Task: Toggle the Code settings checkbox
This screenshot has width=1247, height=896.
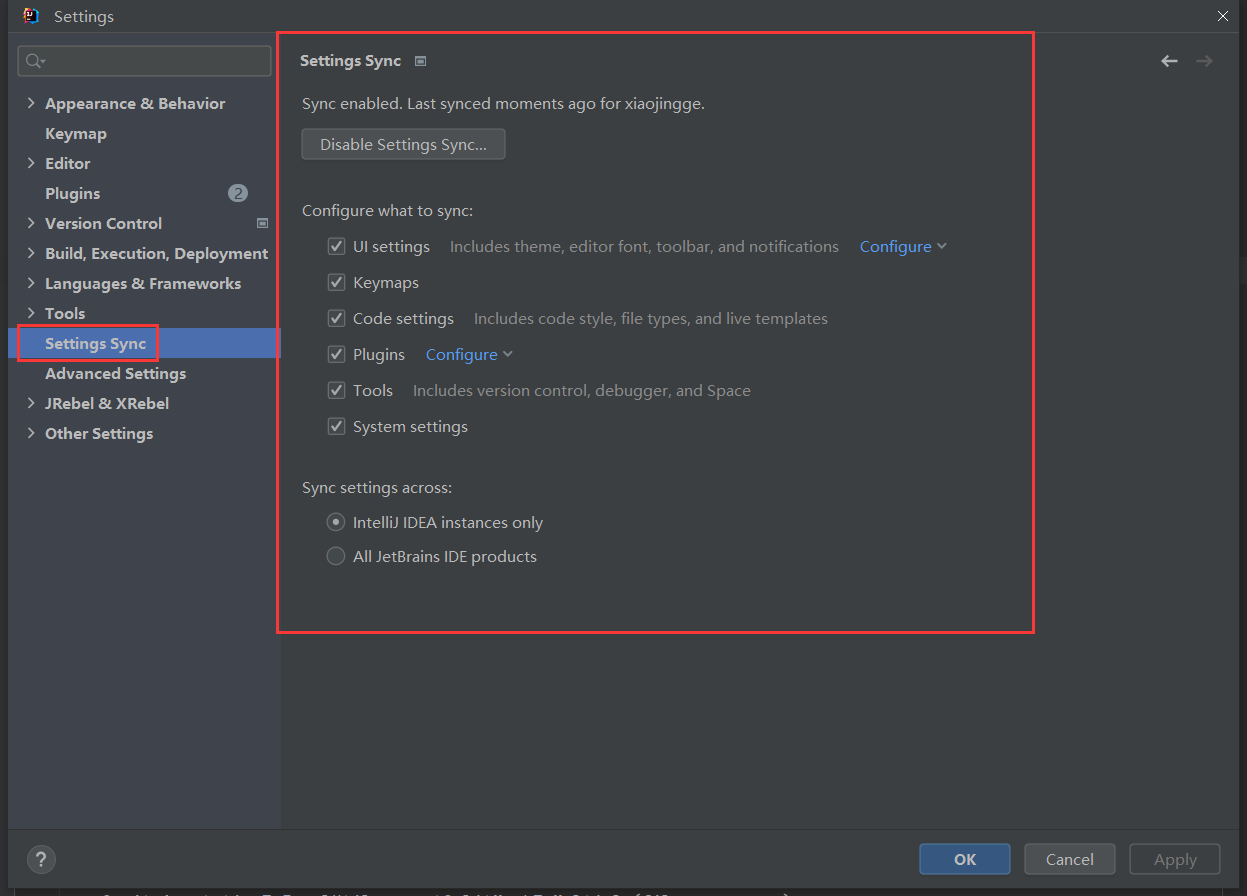Action: click(x=336, y=319)
